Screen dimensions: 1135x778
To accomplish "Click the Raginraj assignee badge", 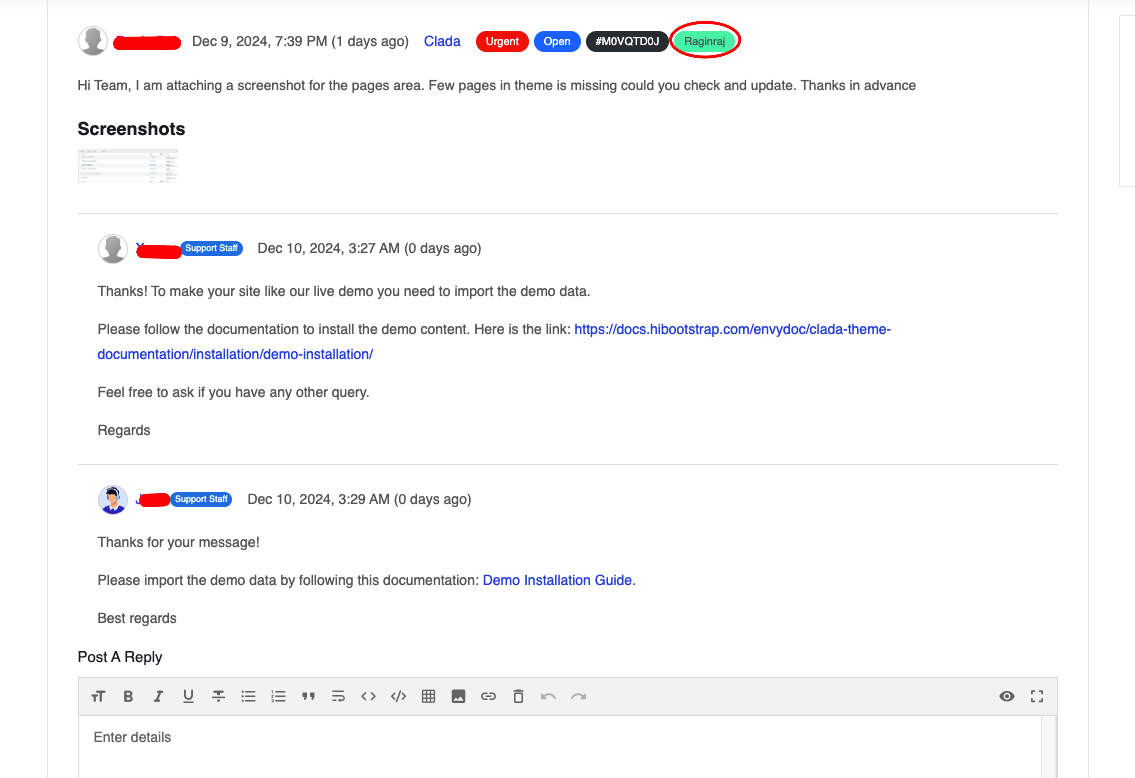I will (704, 41).
